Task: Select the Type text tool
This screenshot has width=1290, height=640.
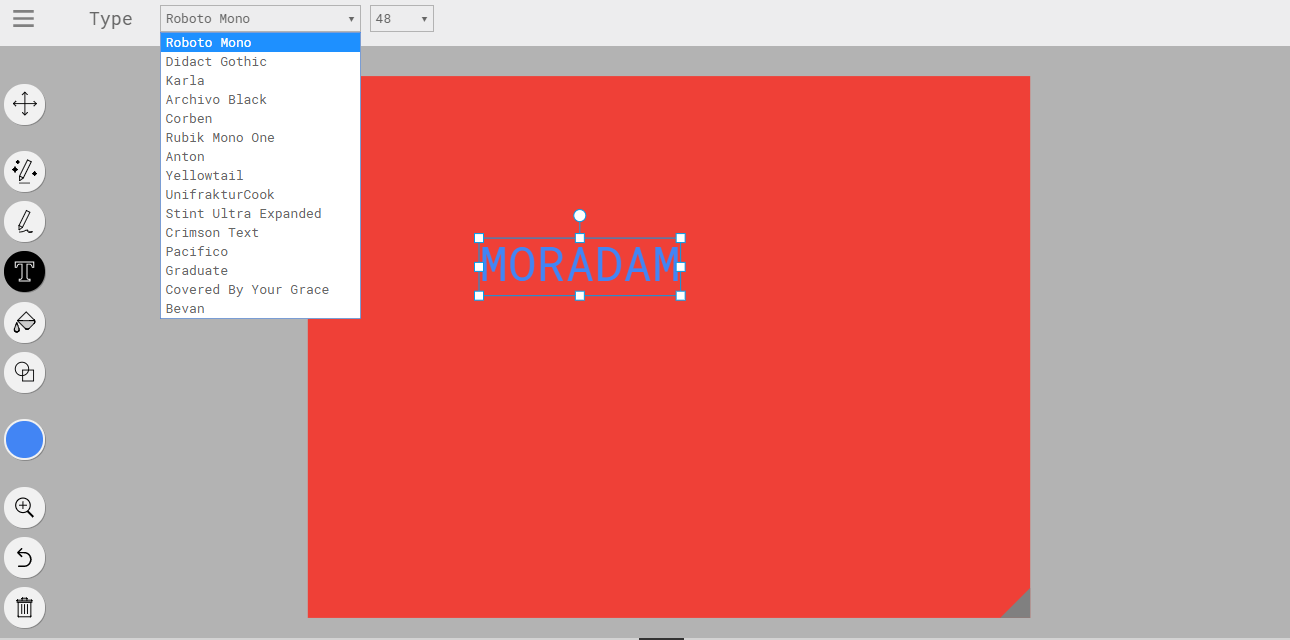Action: tap(25, 271)
